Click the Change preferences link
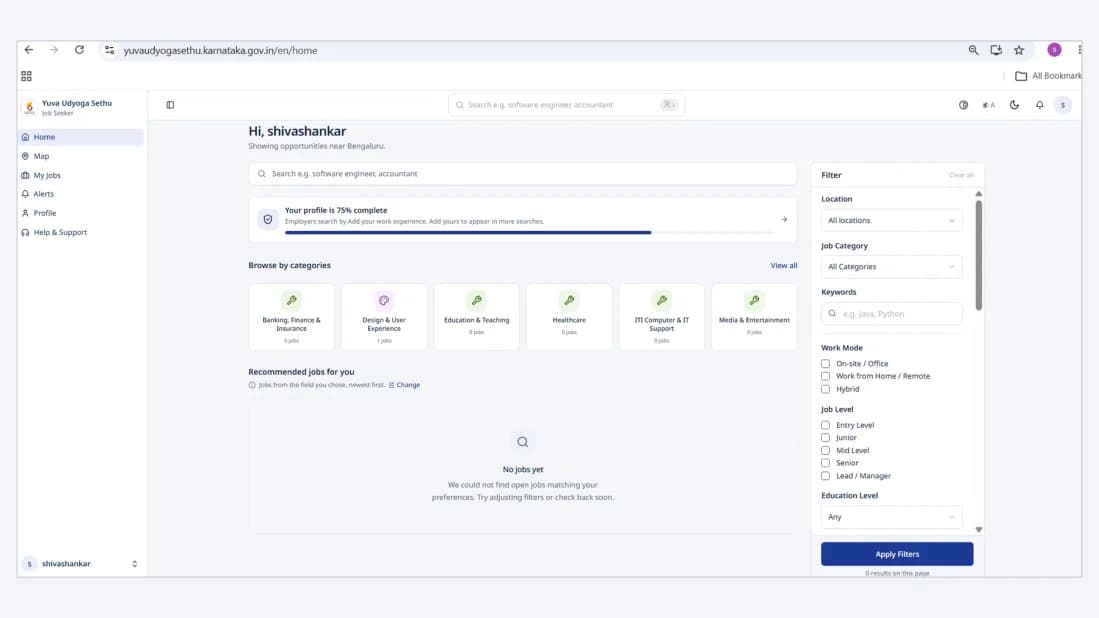Viewport: 1099px width, 618px height. pyautogui.click(x=404, y=385)
